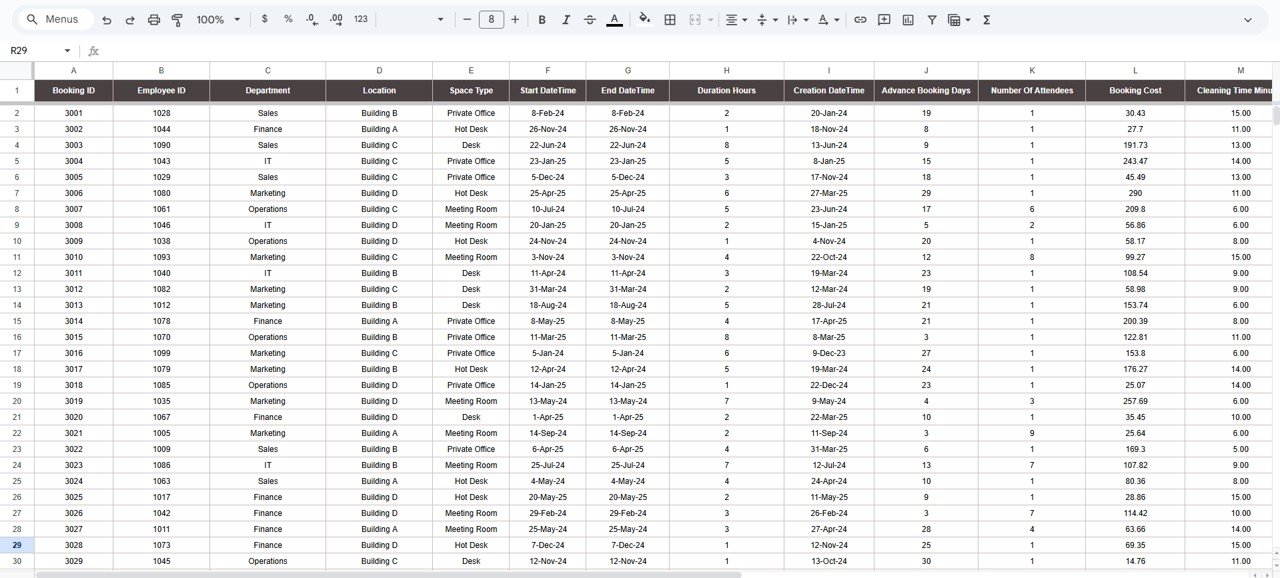The image size is (1280, 578).
Task: Insert a chart from the toolbar
Action: coord(908,20)
